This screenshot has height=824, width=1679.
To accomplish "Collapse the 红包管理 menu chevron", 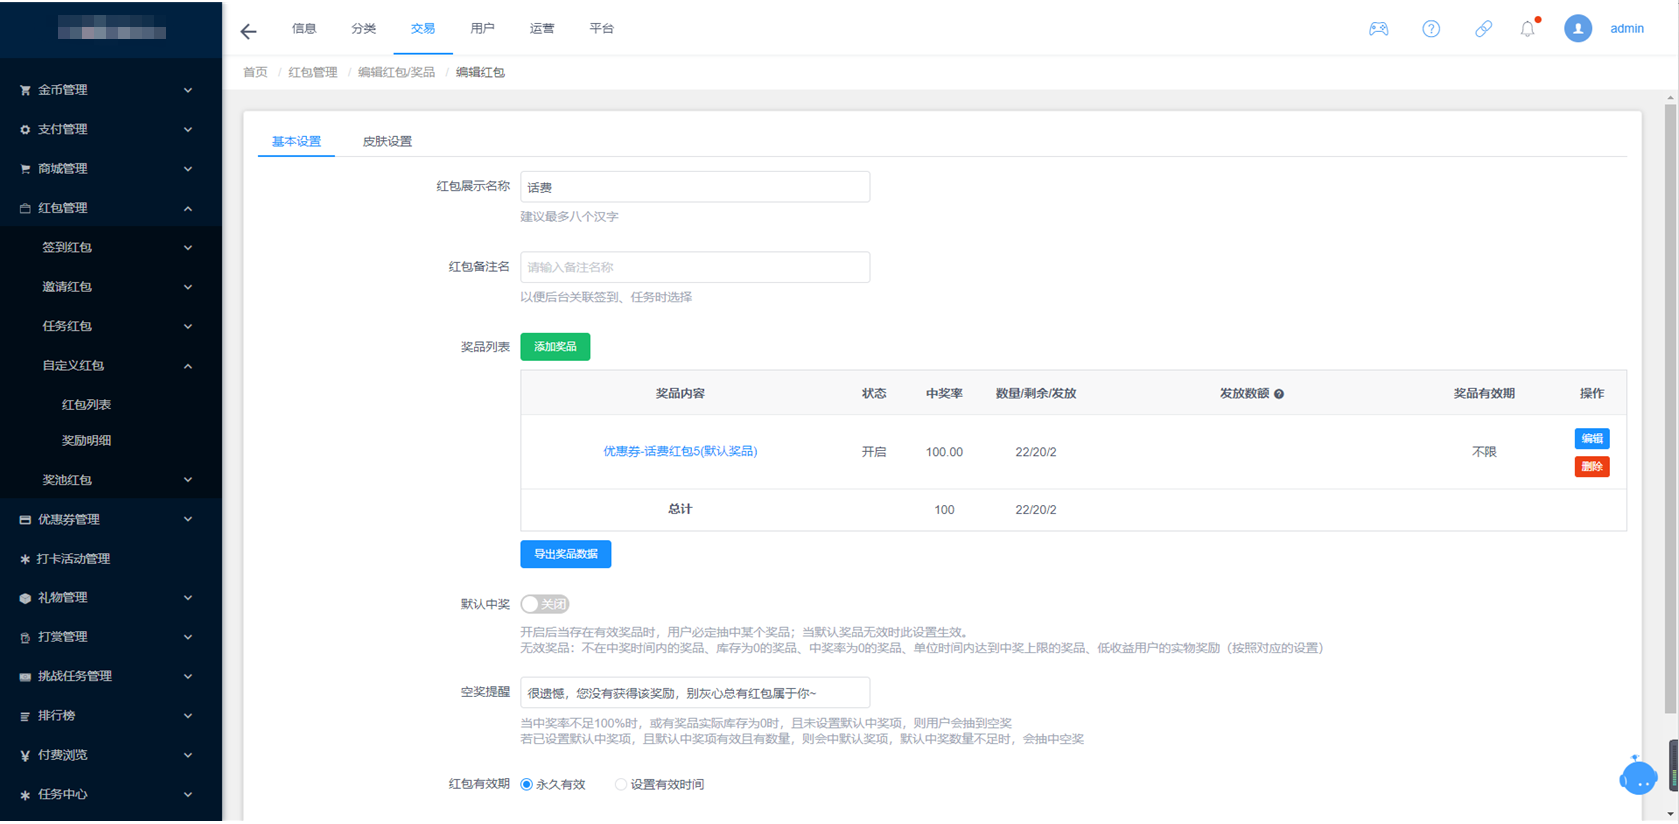I will coord(188,208).
